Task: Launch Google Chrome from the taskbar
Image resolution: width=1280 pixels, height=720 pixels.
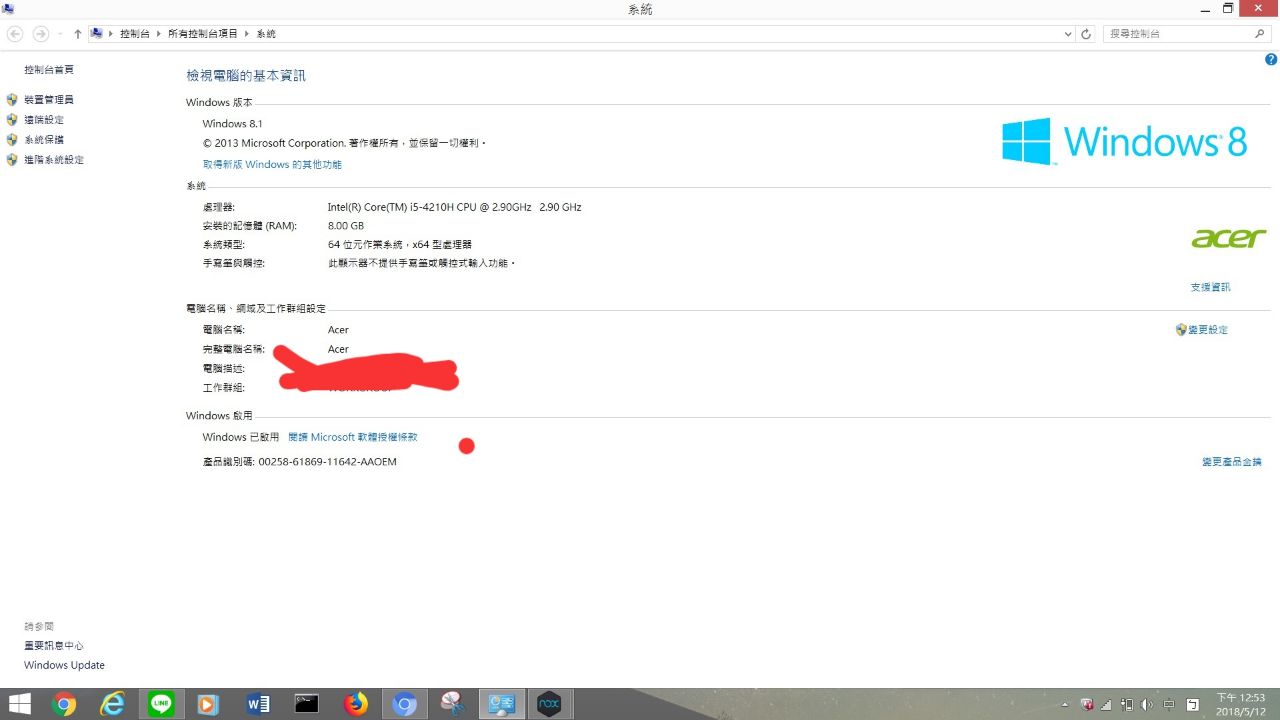Action: (x=64, y=704)
